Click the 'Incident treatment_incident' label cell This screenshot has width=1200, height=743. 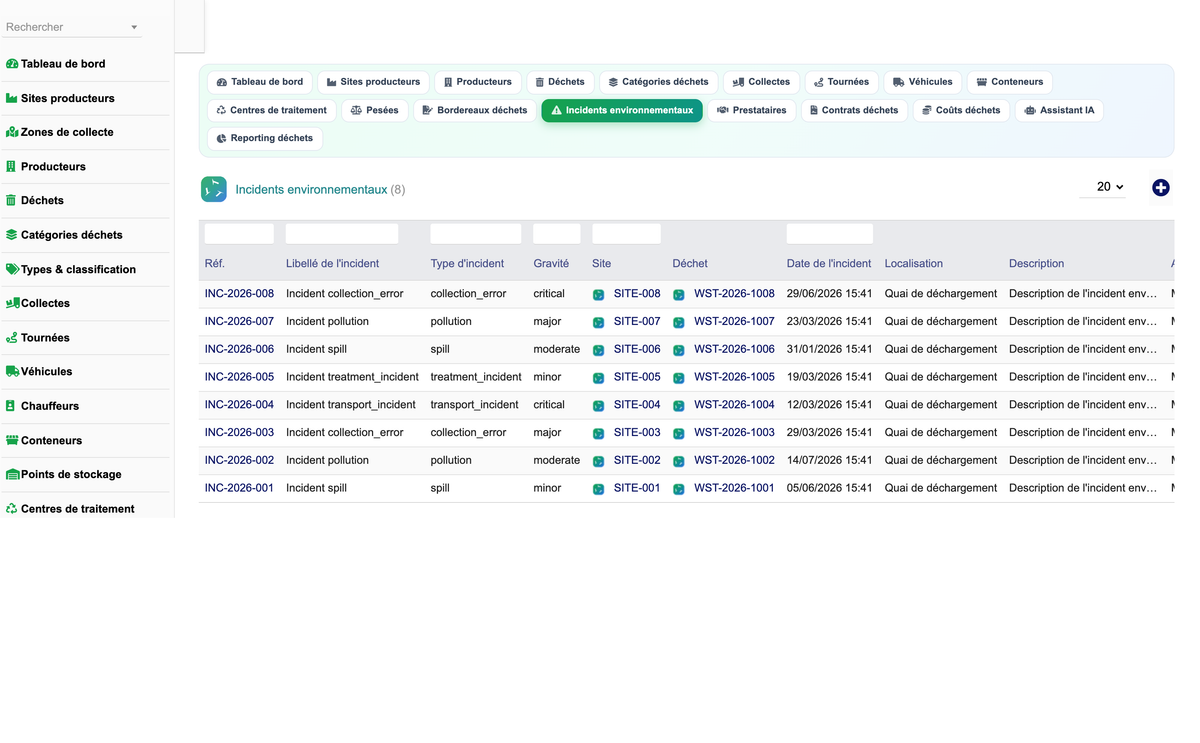(350, 377)
